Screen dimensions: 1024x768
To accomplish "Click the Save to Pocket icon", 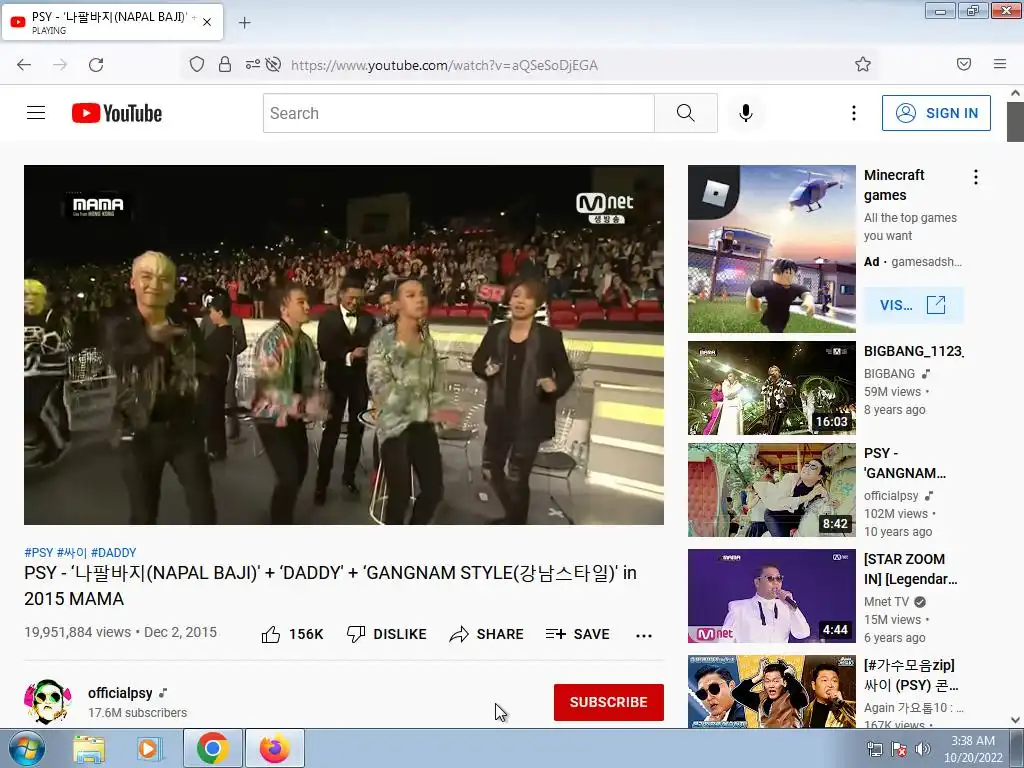I will point(964,64).
